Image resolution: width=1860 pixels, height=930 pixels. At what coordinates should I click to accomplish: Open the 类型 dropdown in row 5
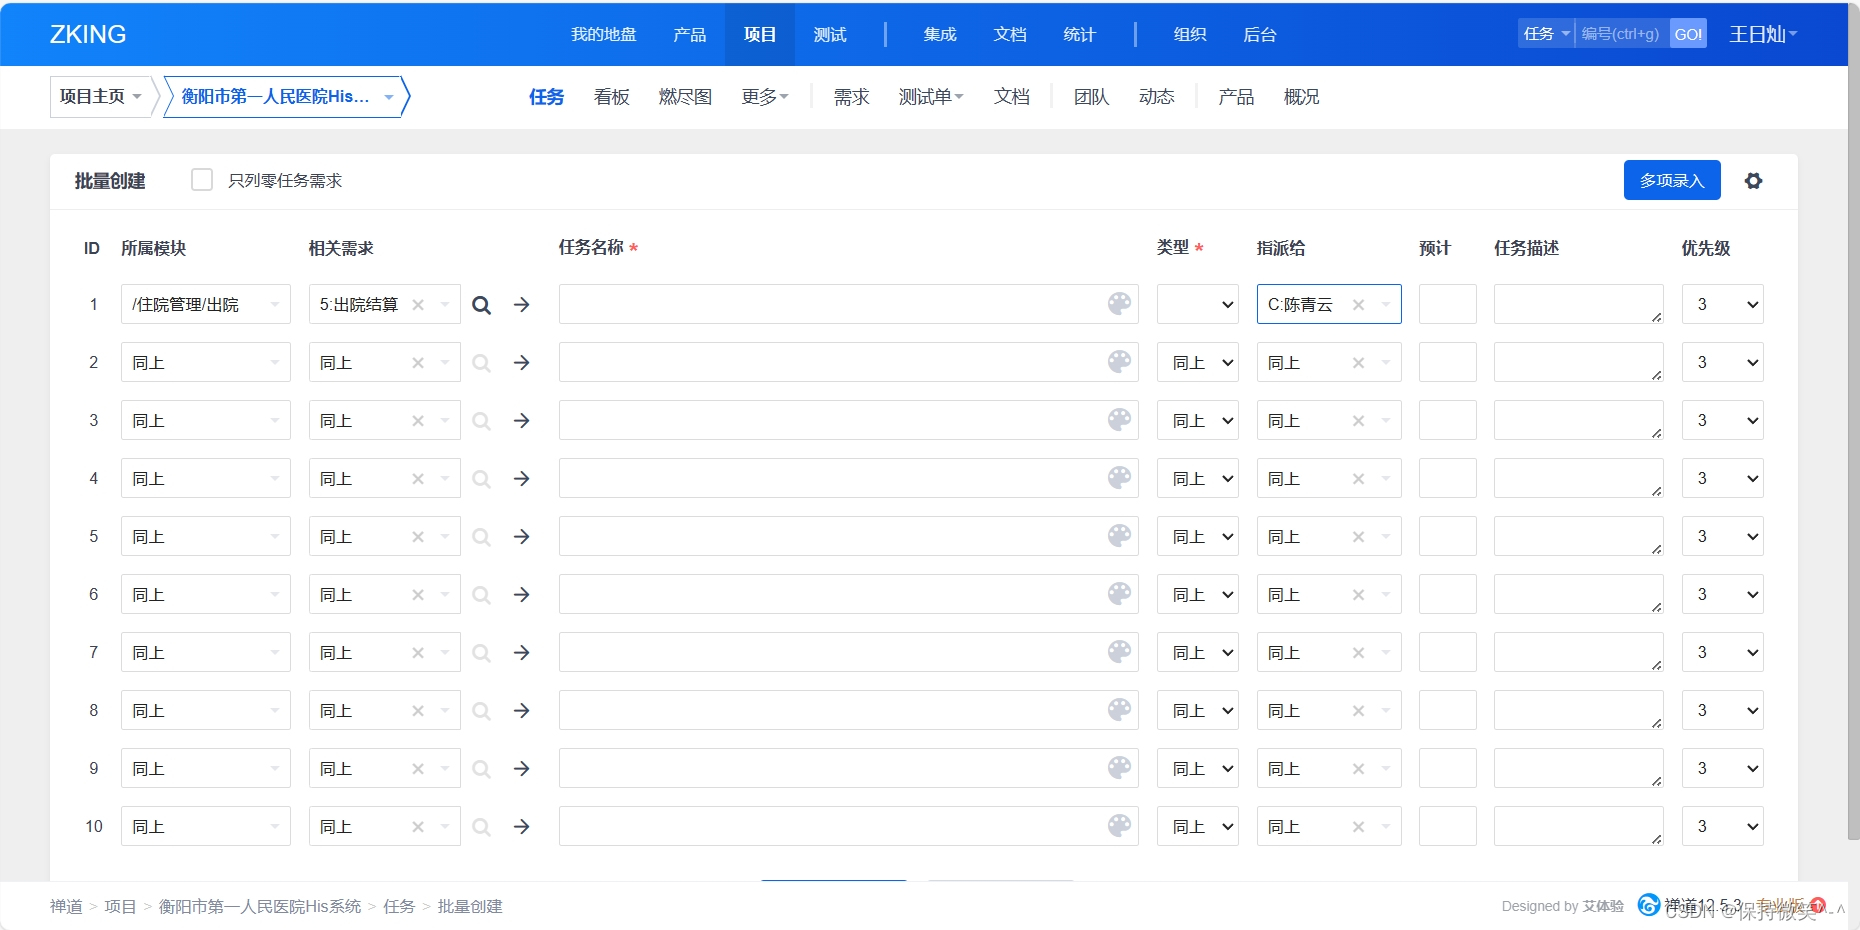click(1198, 536)
